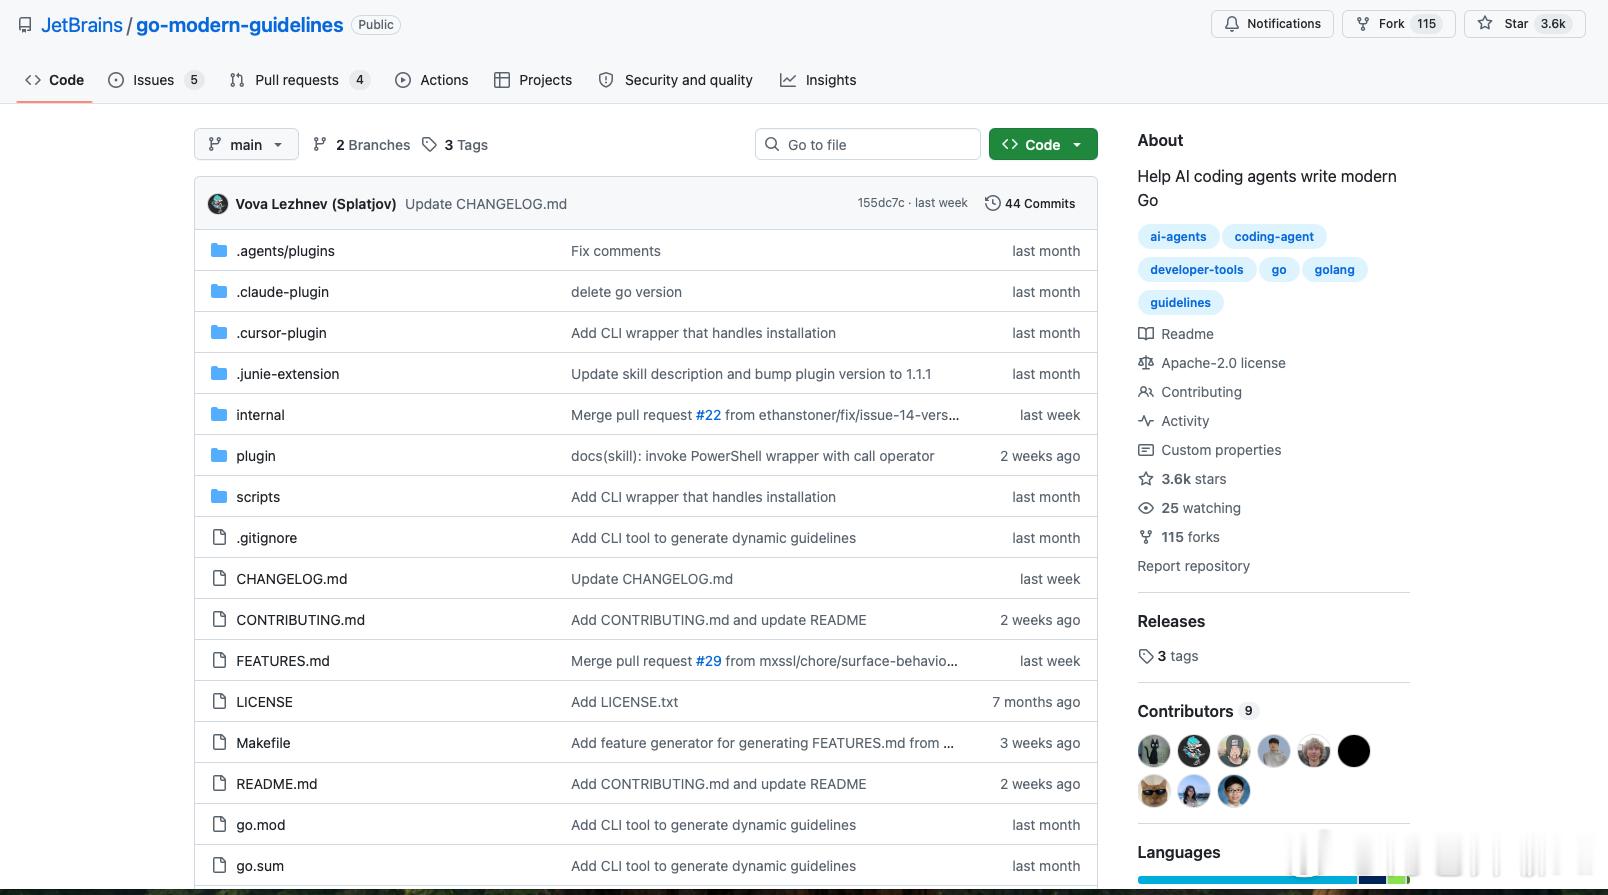Open the Projects tab

pyautogui.click(x=533, y=80)
